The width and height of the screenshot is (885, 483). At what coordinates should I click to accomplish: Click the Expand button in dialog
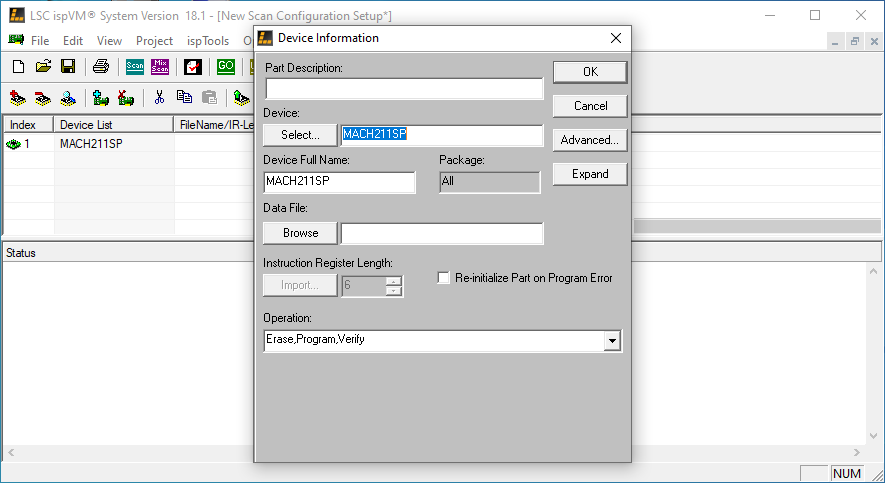coord(590,174)
